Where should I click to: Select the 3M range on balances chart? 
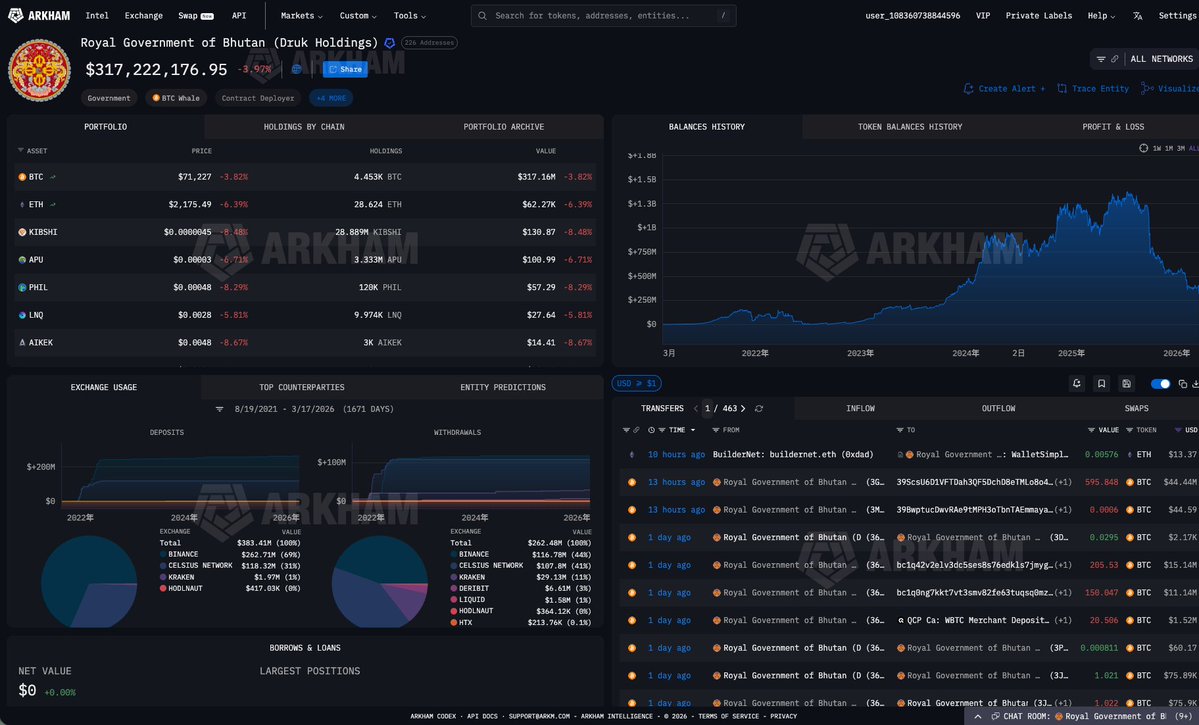[x=1181, y=148]
